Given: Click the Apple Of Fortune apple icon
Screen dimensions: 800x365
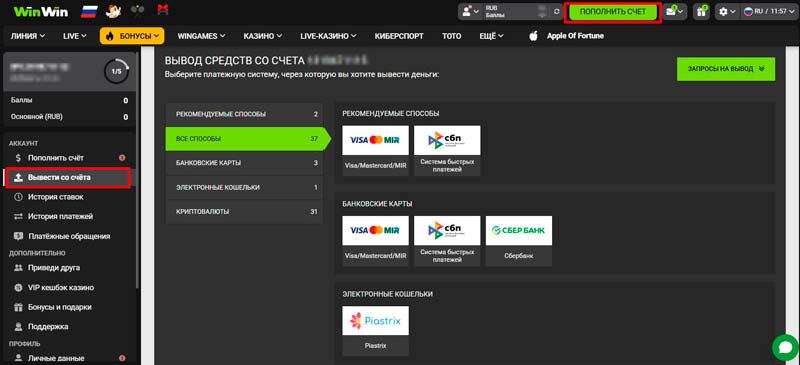Looking at the screenshot, I should 534,36.
